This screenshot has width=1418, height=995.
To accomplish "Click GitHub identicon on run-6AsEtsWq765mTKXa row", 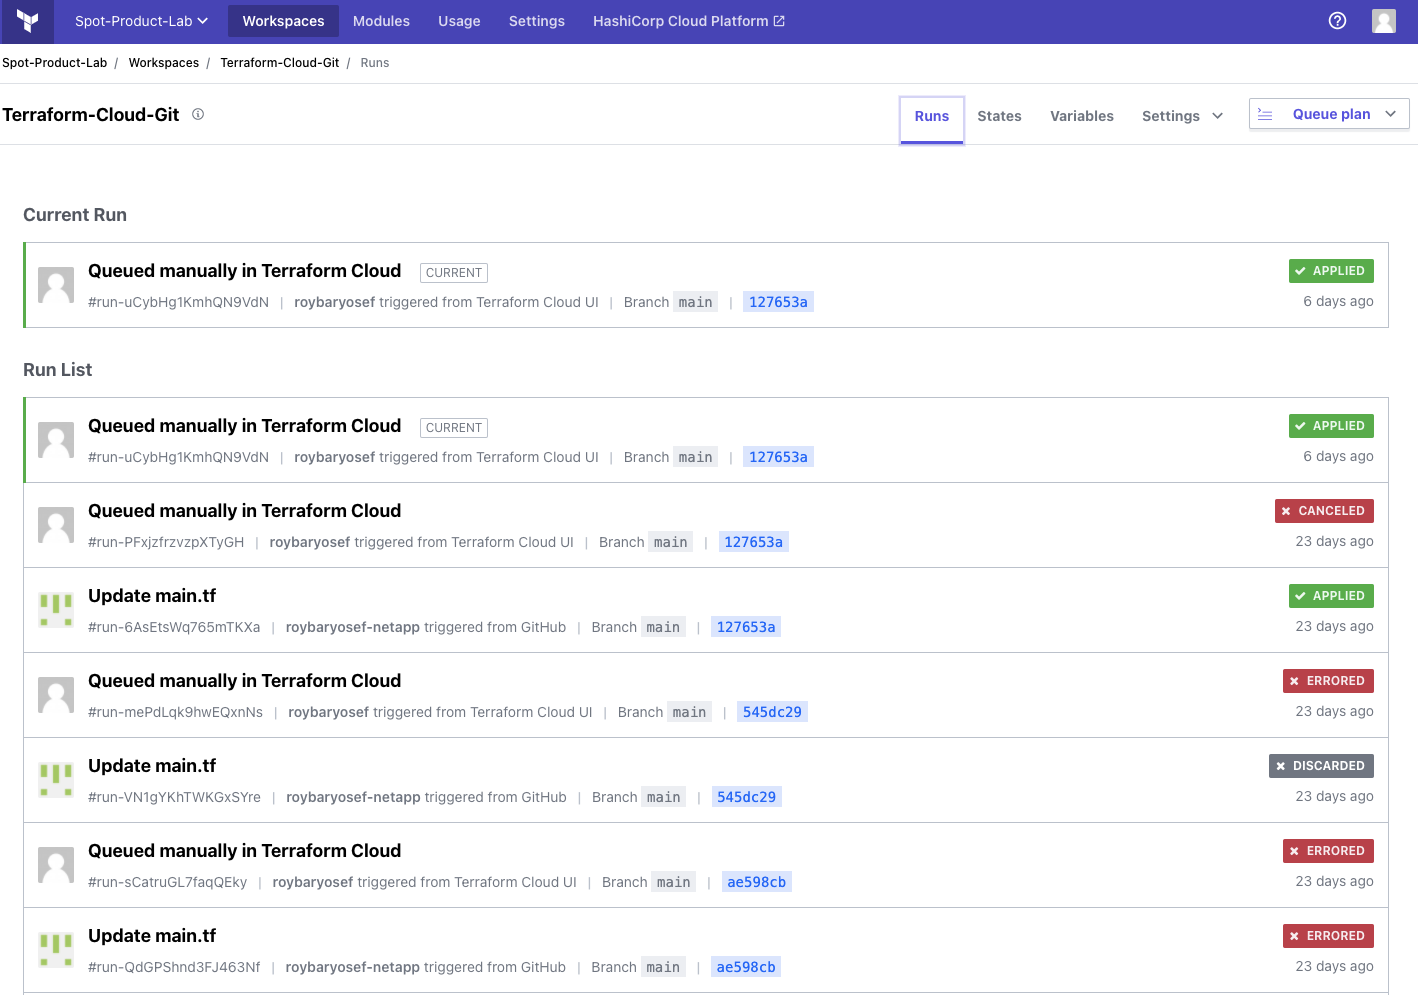I will coord(56,610).
